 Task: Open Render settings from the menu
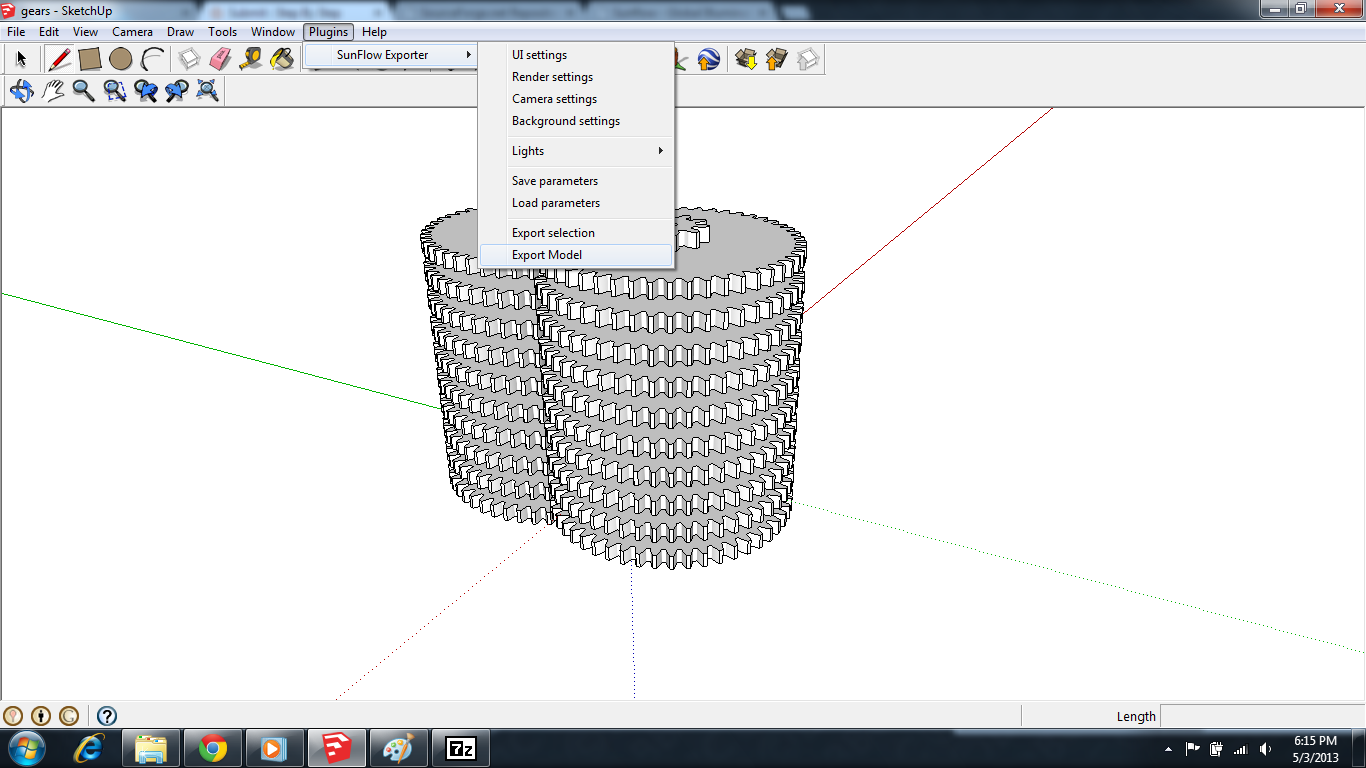552,77
